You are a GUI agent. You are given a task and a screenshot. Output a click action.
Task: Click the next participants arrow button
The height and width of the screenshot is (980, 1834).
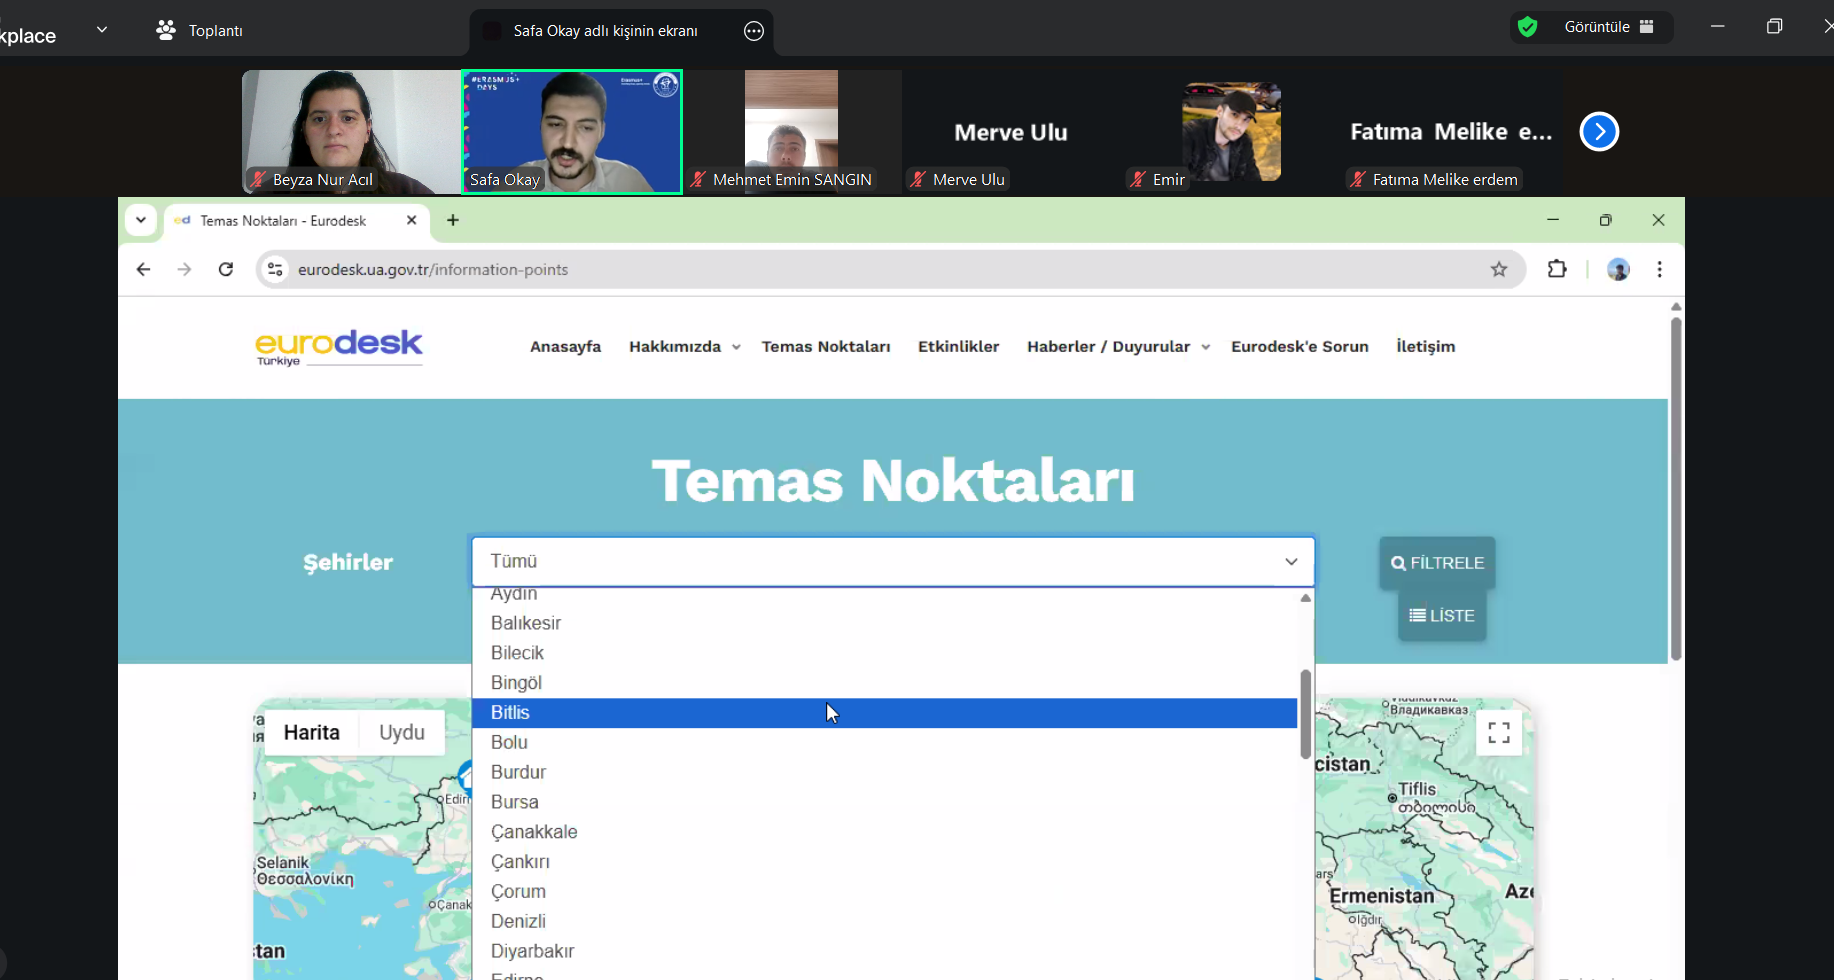click(x=1599, y=132)
